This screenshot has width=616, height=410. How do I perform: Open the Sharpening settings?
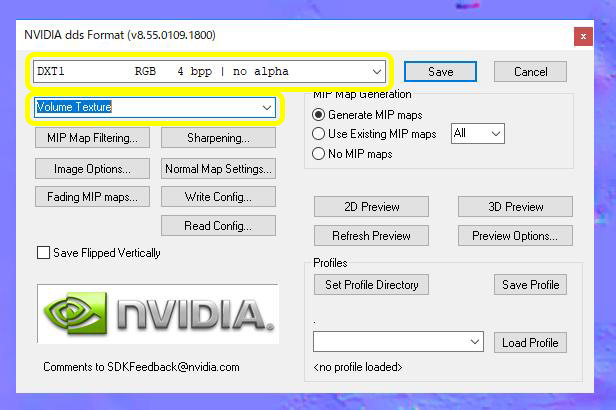218,138
